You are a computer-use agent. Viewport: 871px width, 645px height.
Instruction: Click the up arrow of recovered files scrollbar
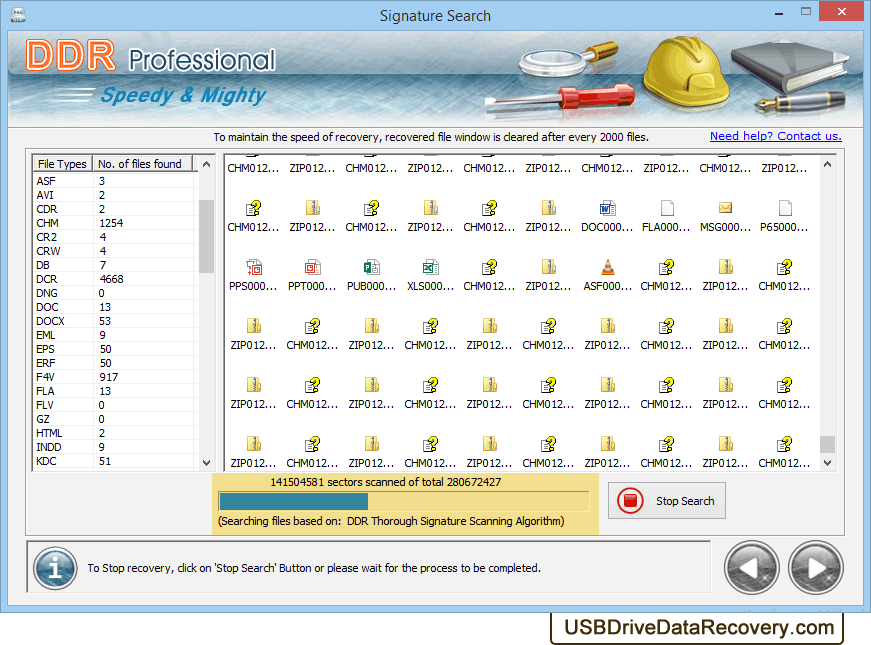828,164
